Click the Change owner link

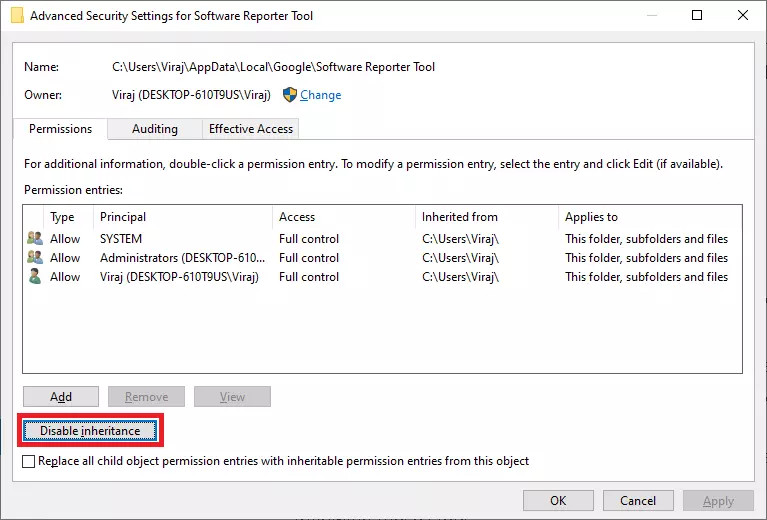(320, 95)
